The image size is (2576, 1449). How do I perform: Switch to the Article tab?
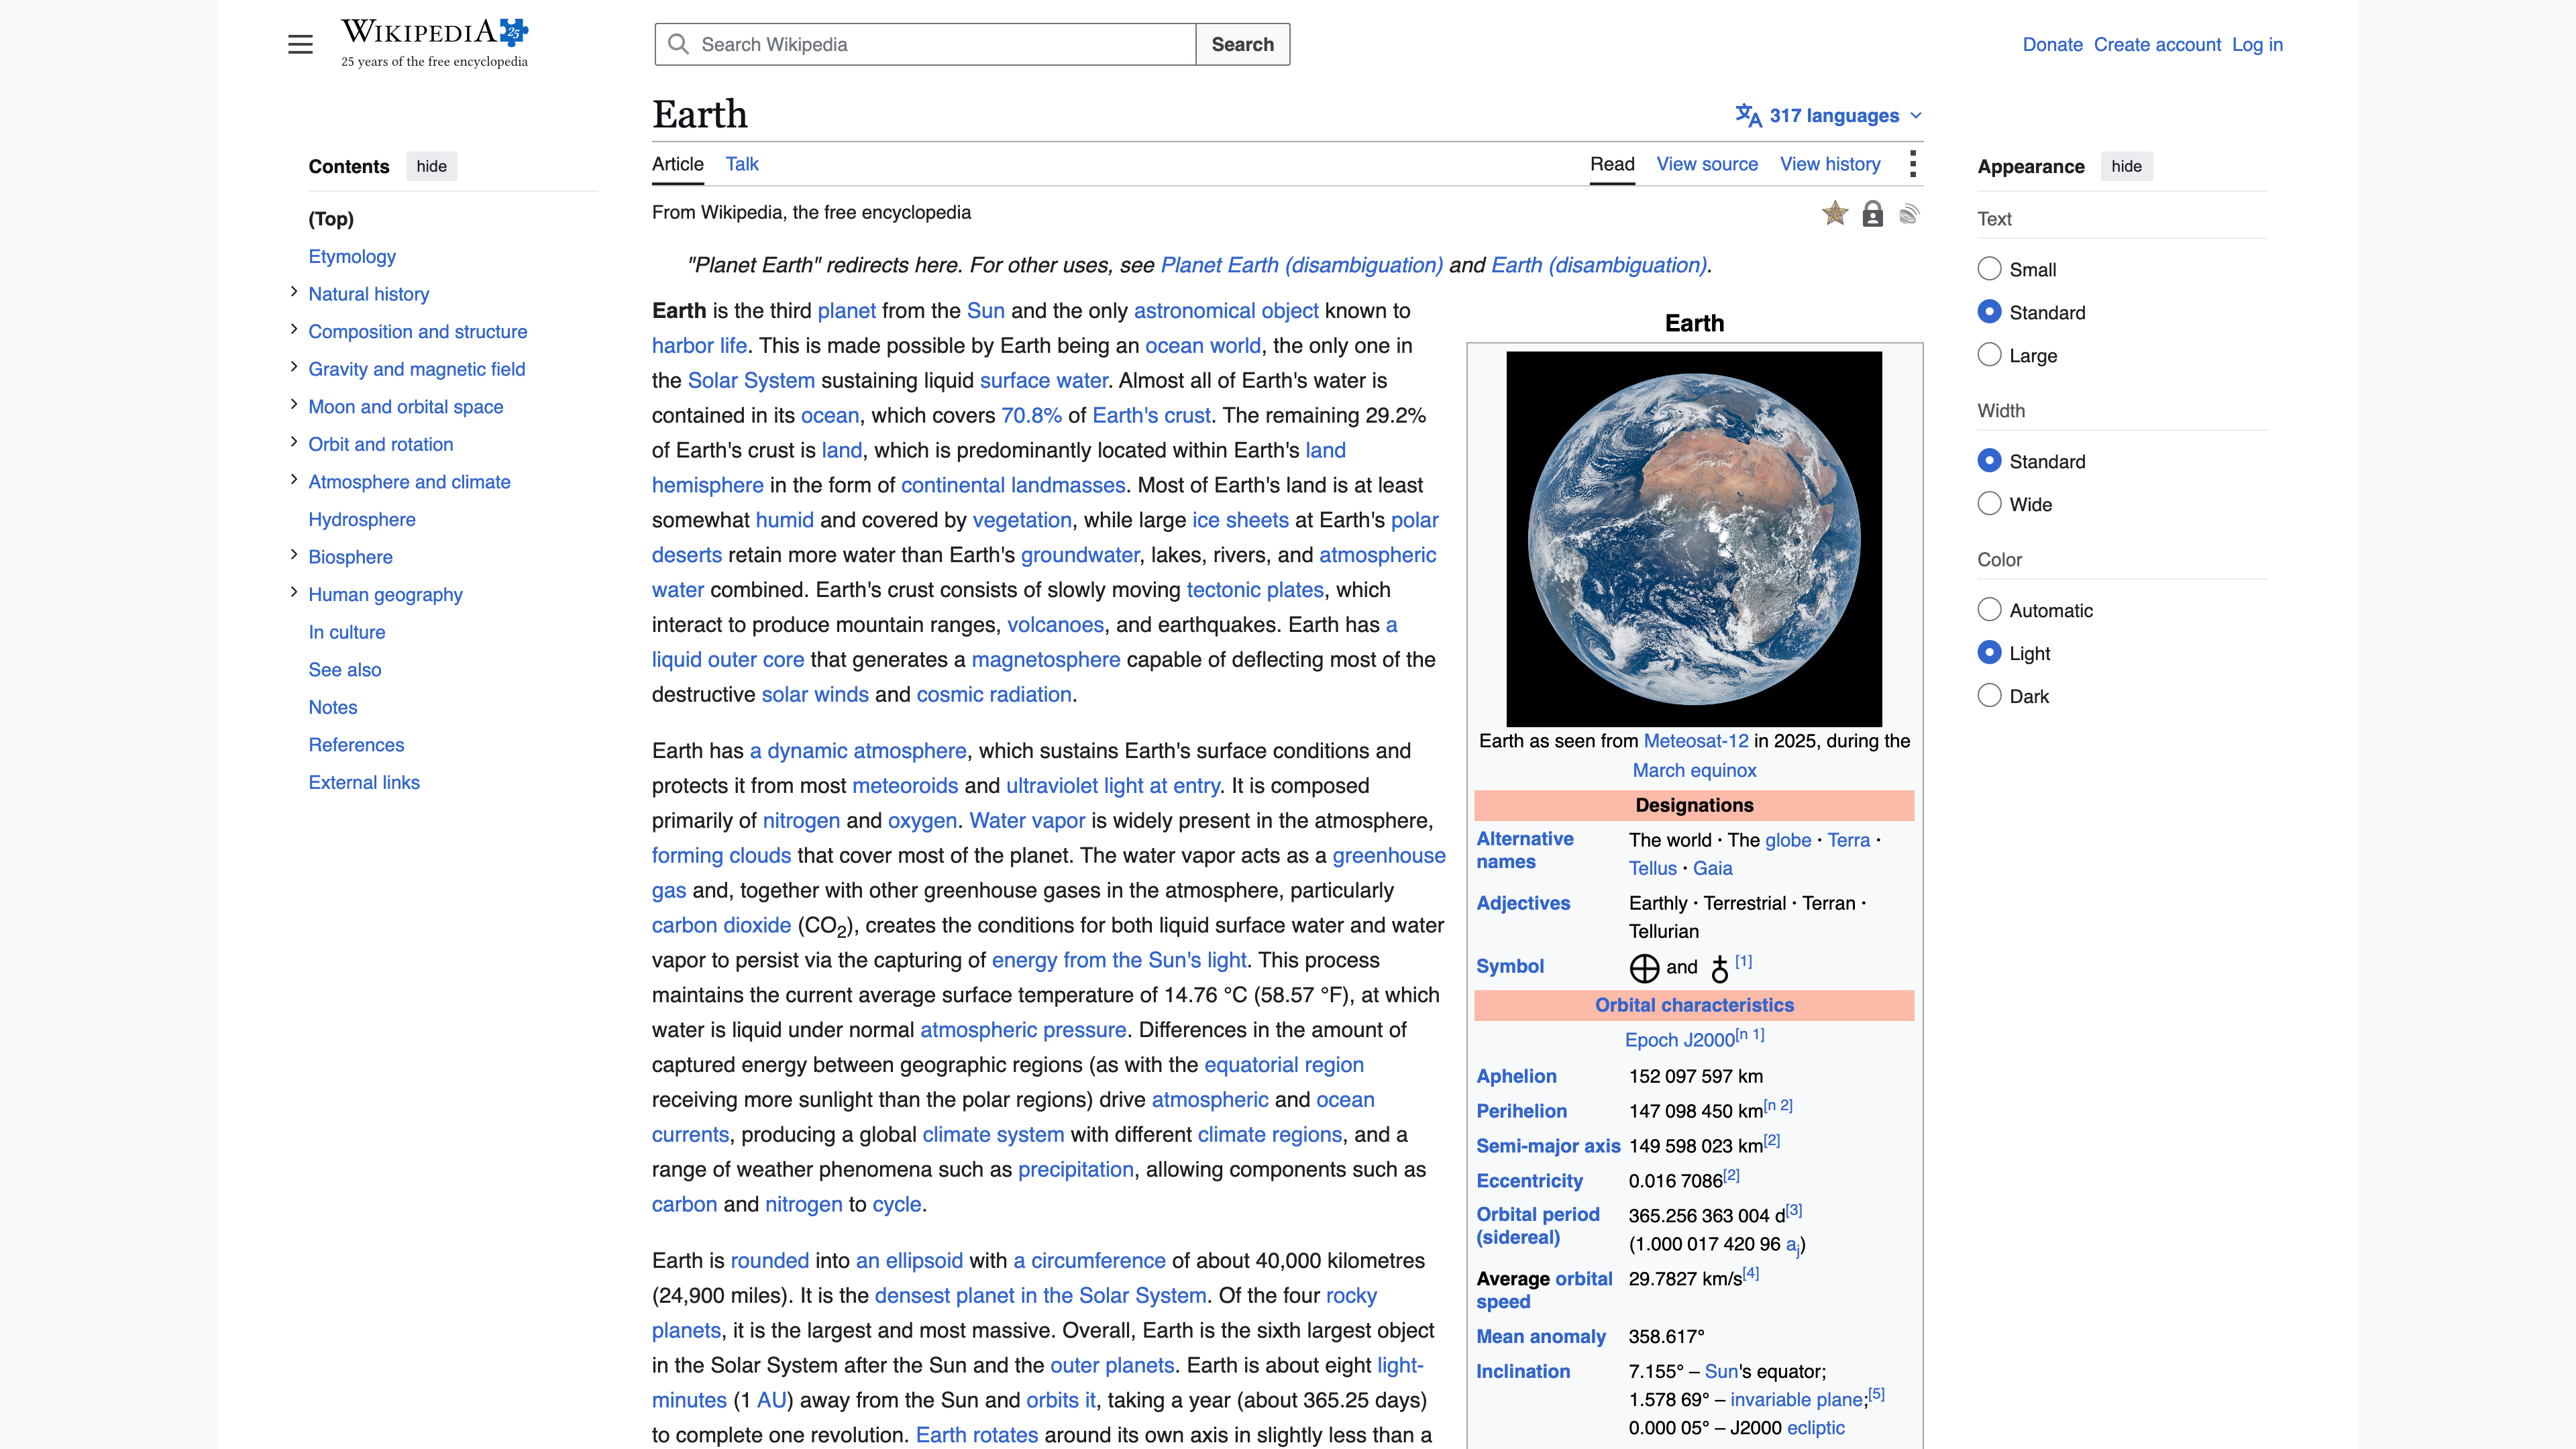[678, 164]
